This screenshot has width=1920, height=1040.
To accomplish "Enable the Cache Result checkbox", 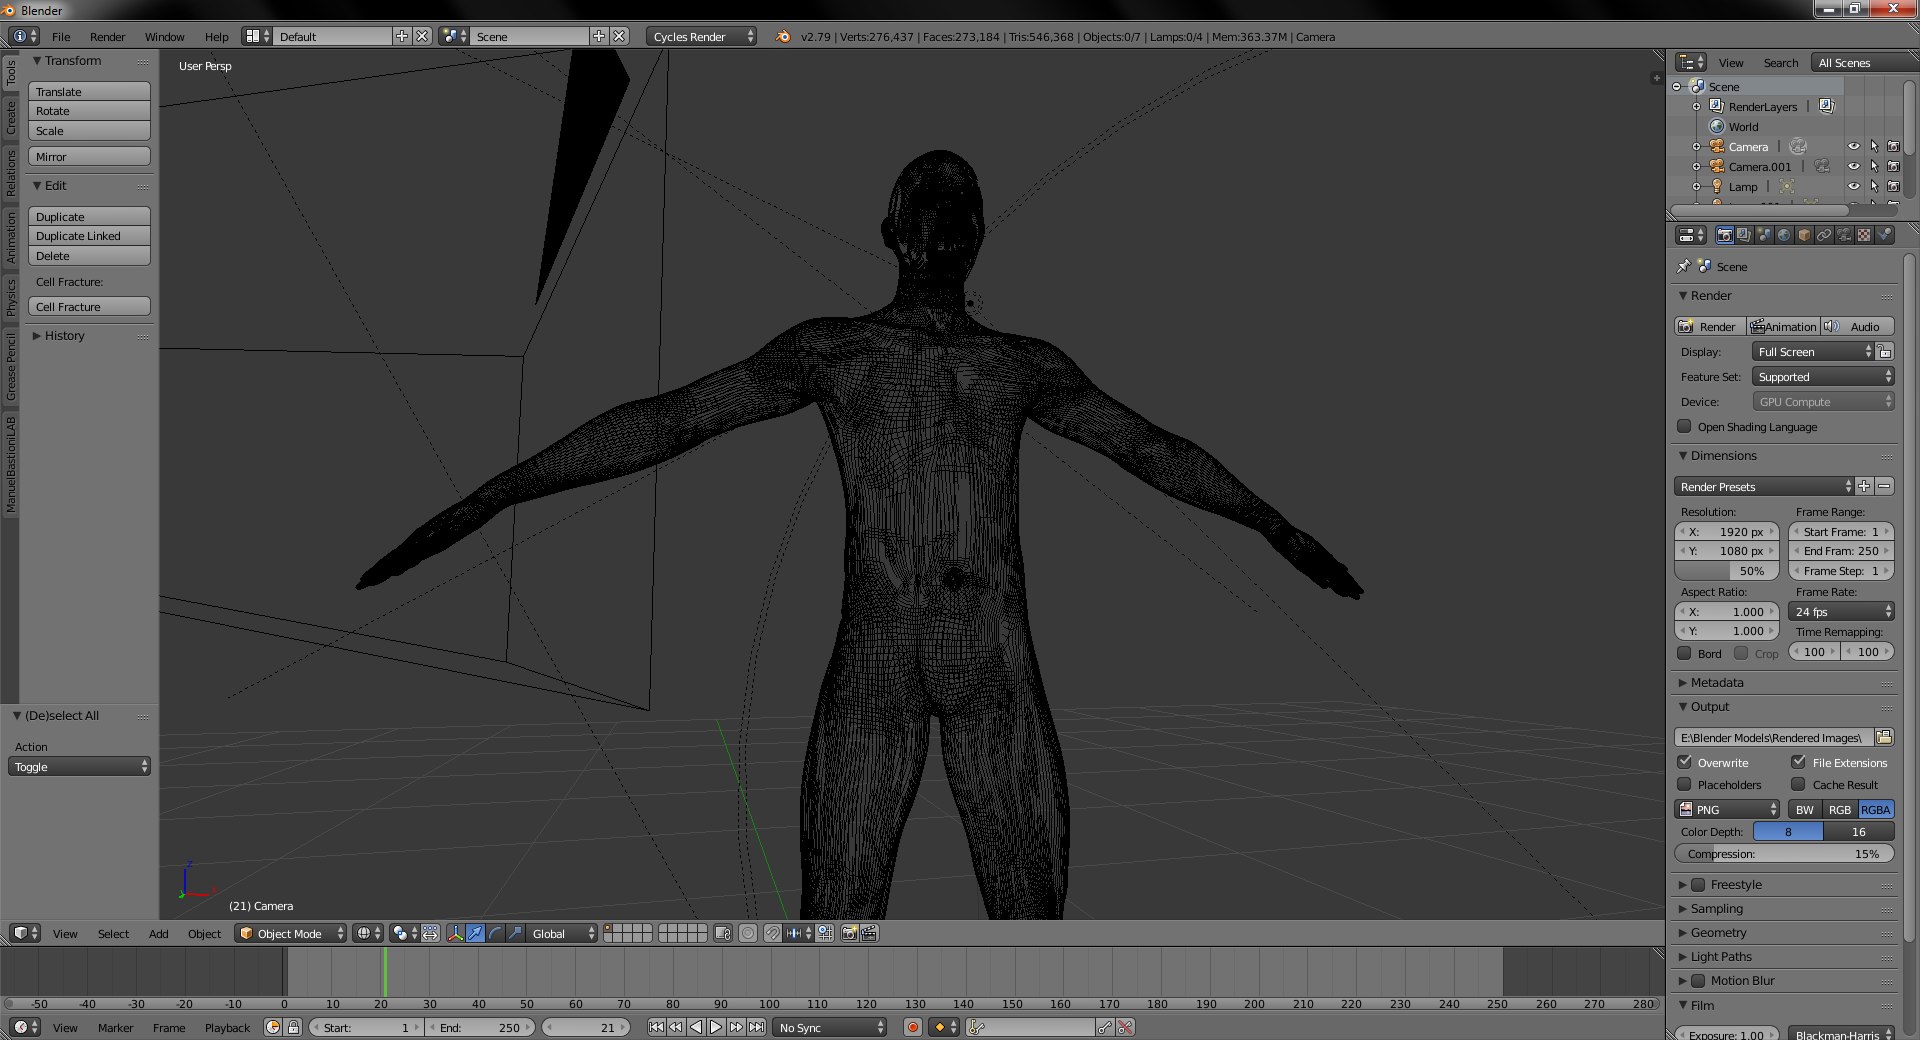I will tap(1799, 784).
